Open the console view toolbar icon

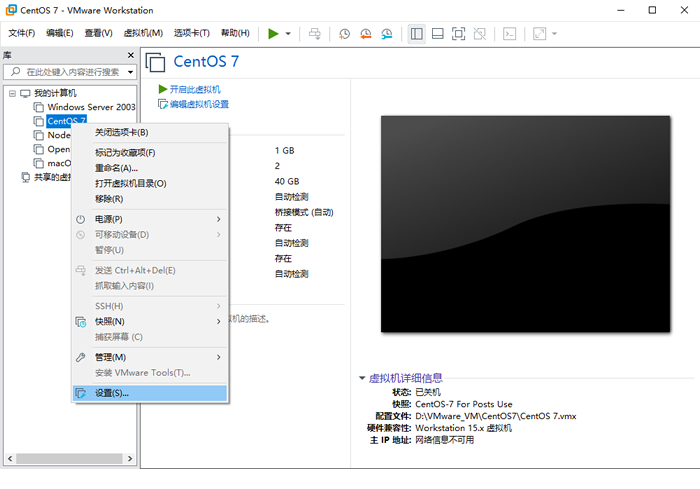(x=509, y=33)
